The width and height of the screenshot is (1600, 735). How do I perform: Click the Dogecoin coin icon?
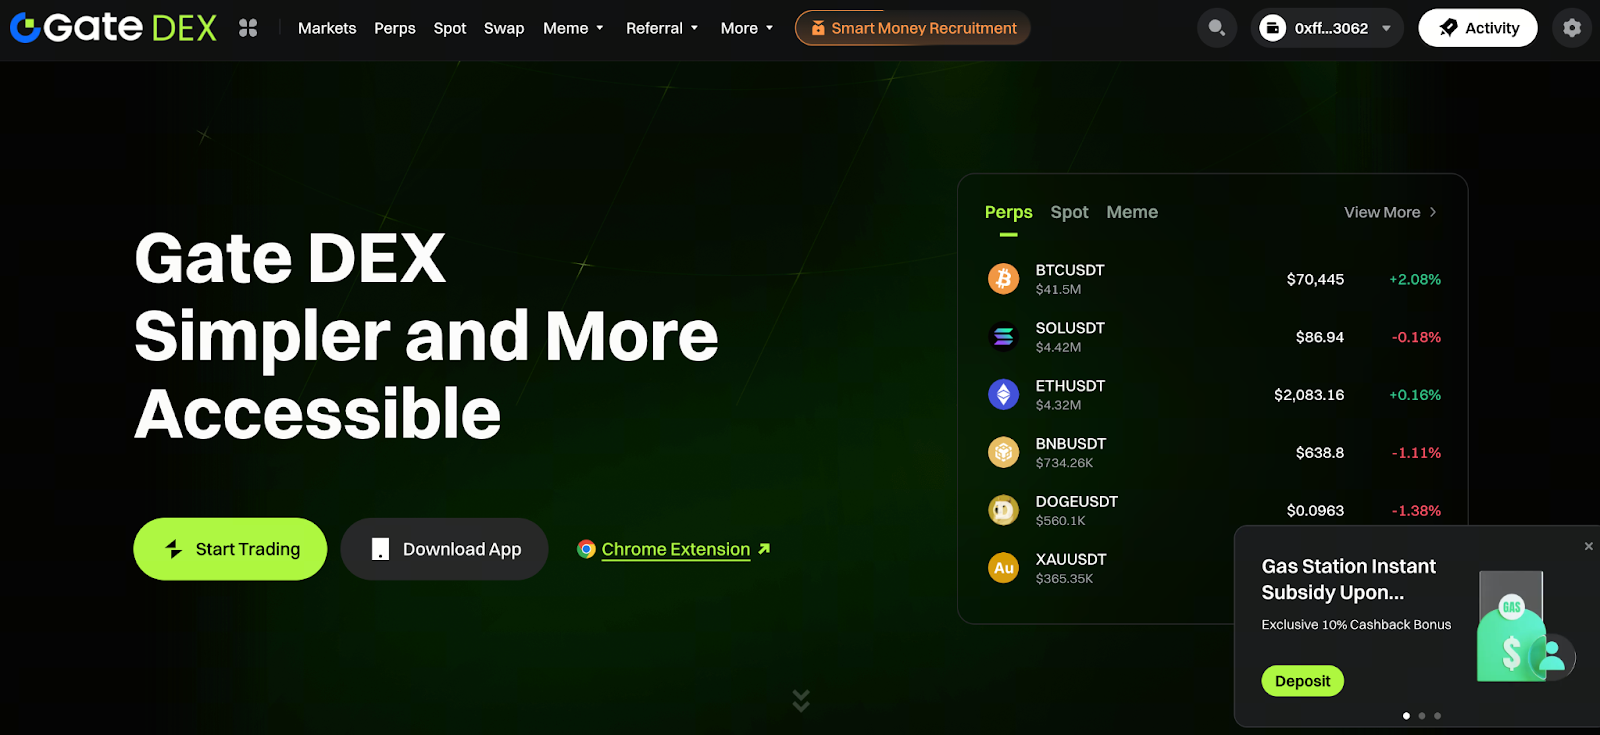[1003, 510]
